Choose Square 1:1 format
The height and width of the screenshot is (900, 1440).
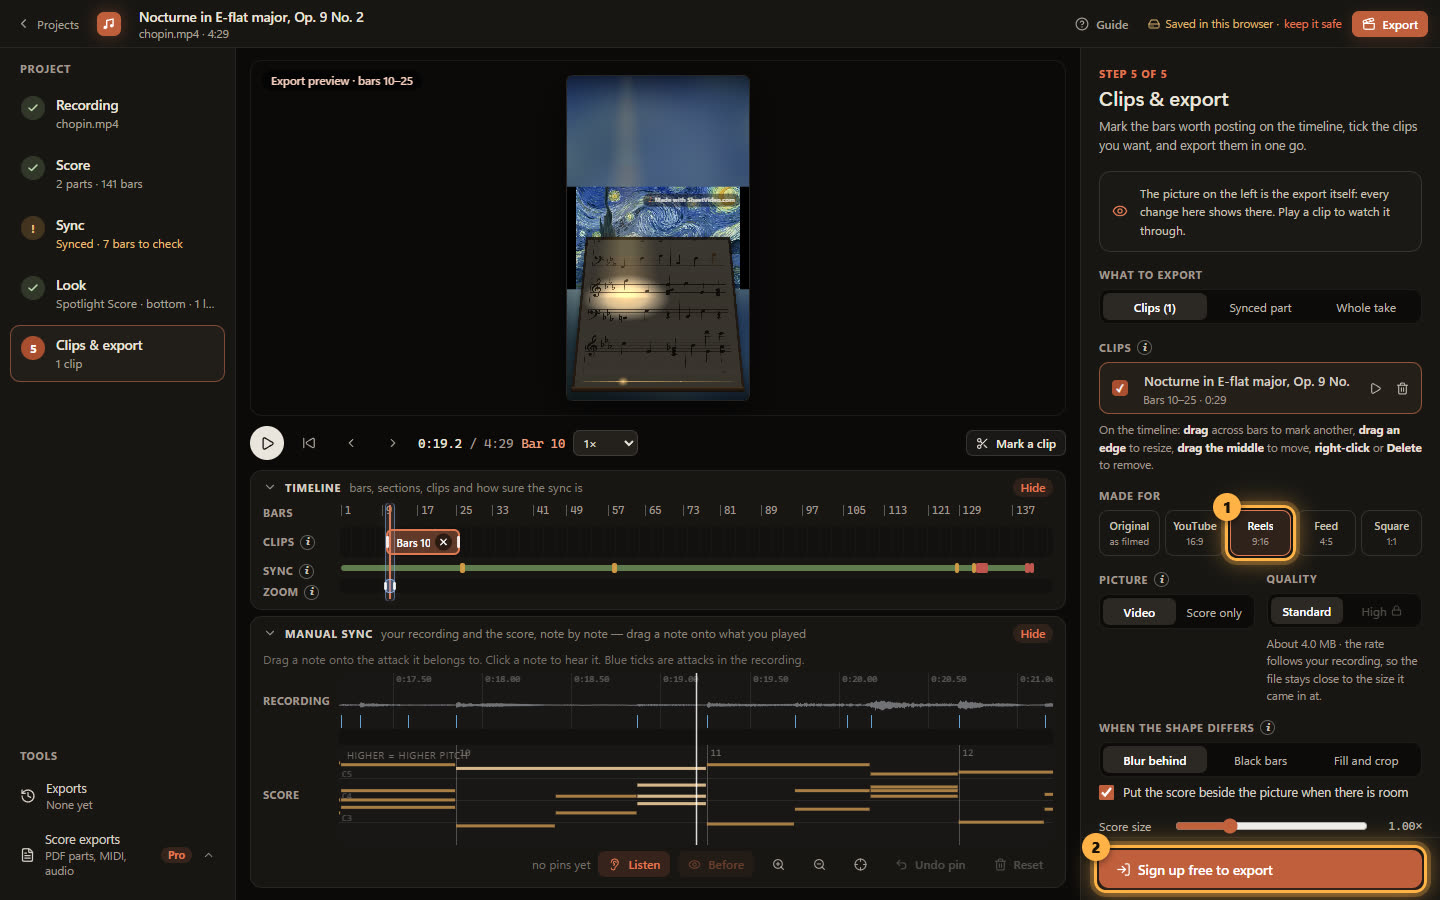point(1391,533)
